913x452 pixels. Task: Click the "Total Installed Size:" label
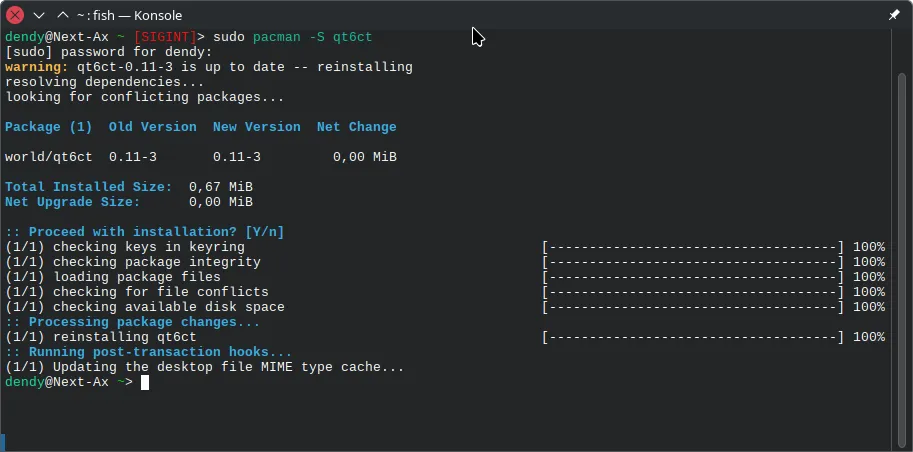[x=88, y=187]
